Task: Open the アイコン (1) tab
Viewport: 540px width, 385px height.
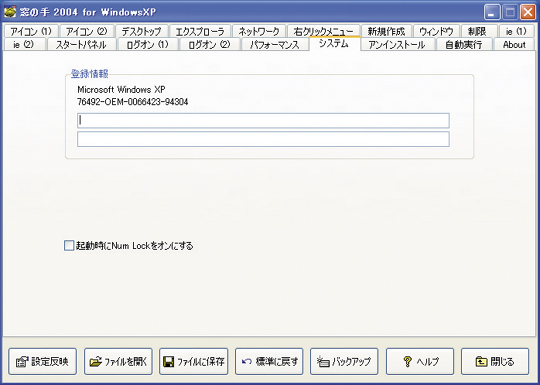Action: click(x=31, y=31)
